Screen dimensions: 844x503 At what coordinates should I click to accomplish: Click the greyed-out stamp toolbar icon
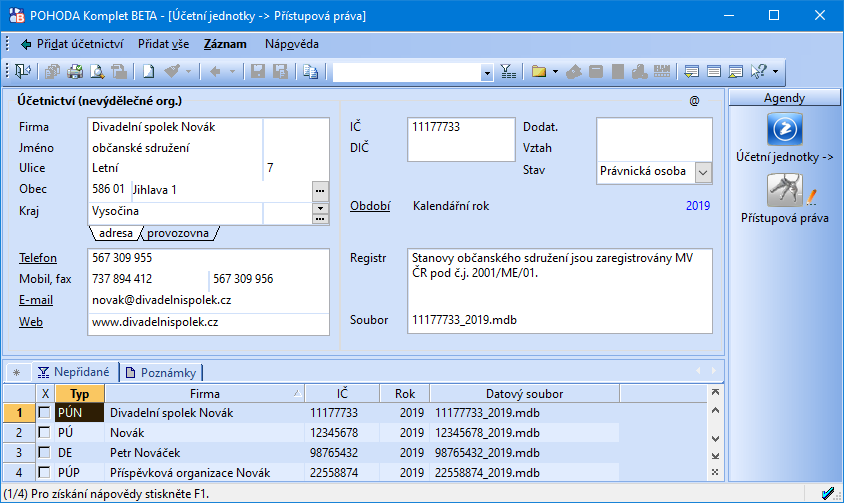[639, 72]
